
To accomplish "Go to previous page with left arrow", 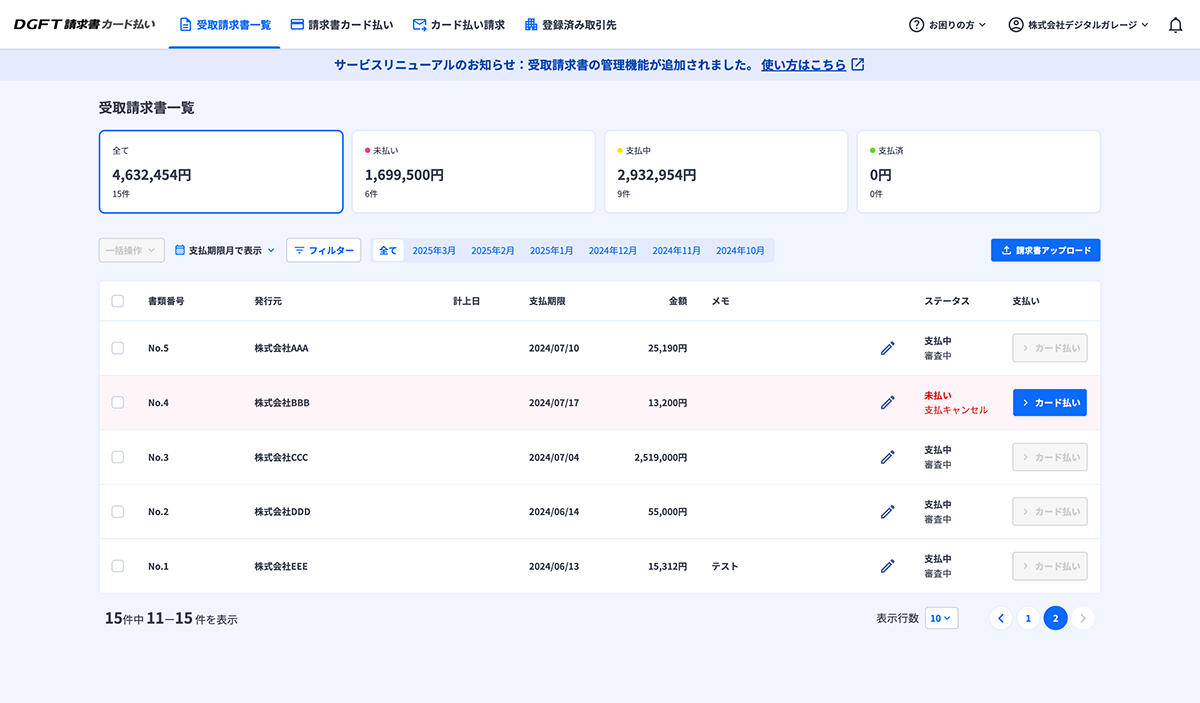I will 1000,618.
